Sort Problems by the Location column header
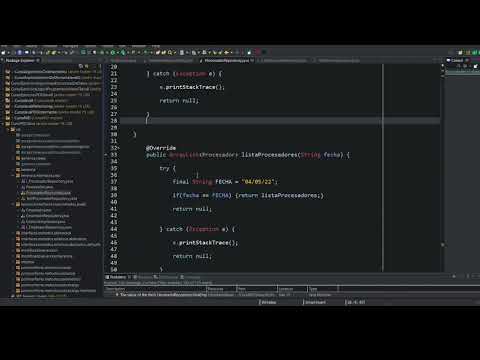480x360 pixels. [292, 289]
